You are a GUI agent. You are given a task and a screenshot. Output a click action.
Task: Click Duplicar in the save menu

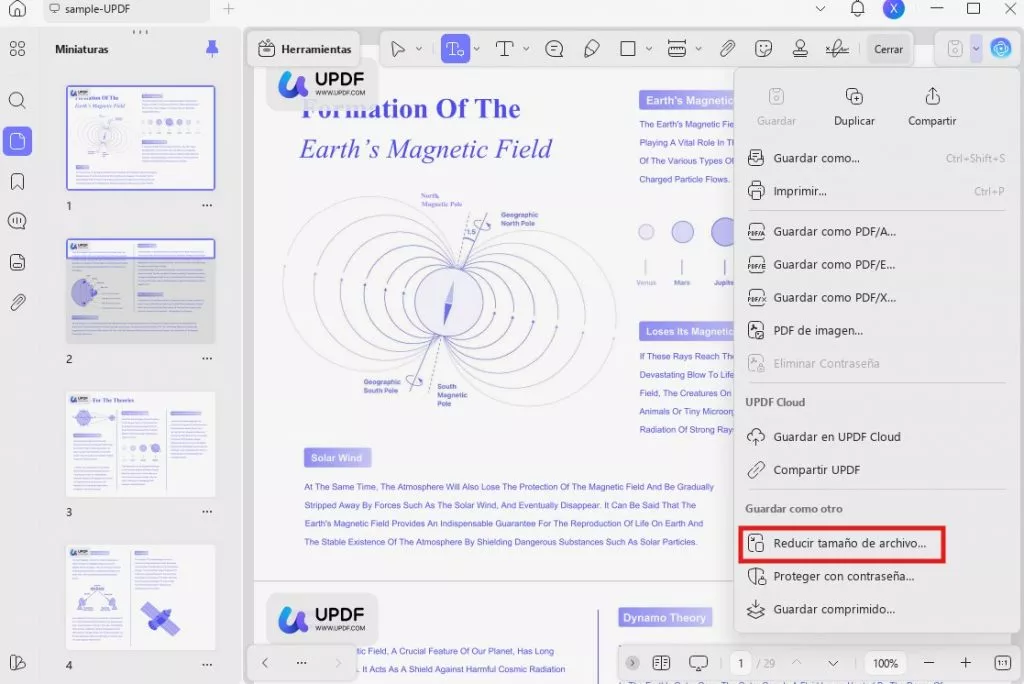pyautogui.click(x=854, y=107)
